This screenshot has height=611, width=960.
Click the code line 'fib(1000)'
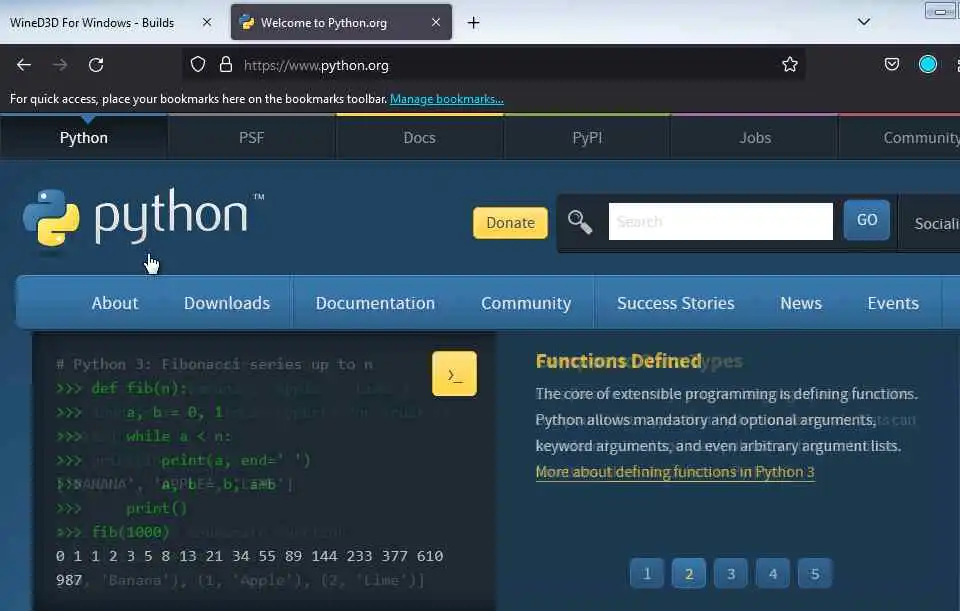click(x=130, y=532)
